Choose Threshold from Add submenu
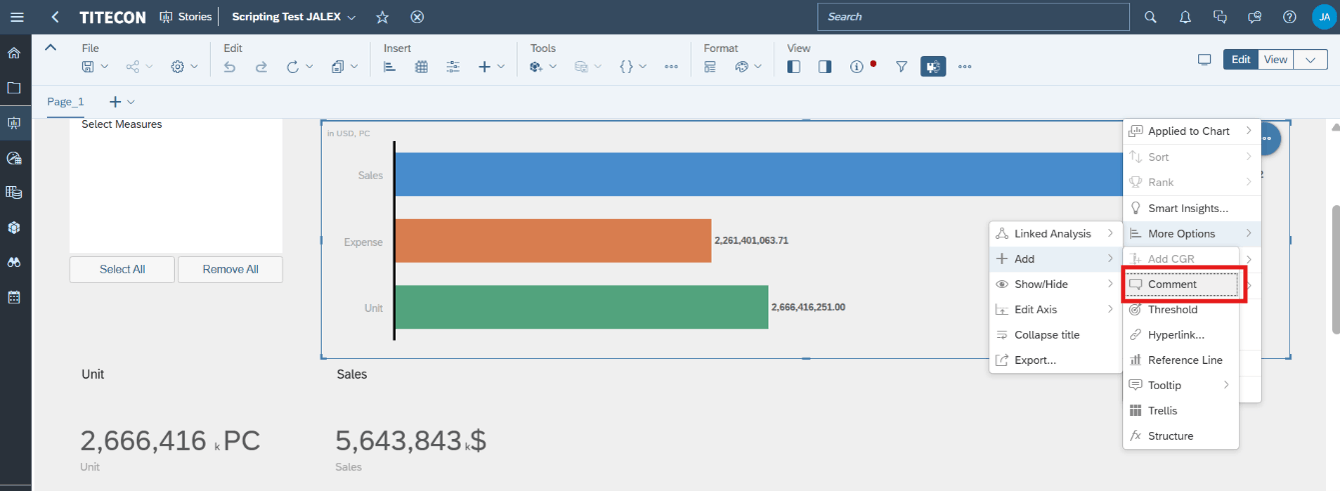The image size is (1340, 491). 1181,310
